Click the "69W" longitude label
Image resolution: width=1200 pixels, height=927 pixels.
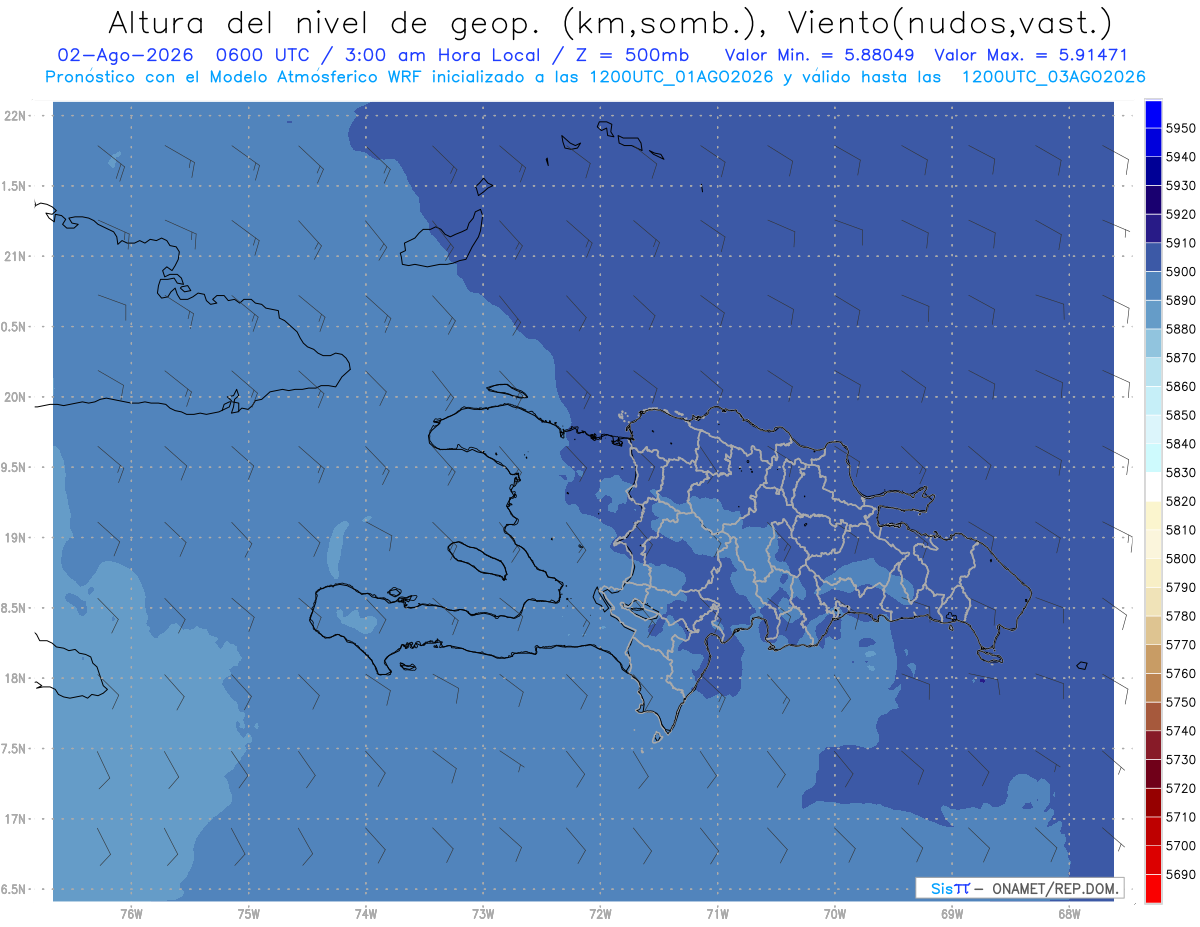(x=952, y=914)
